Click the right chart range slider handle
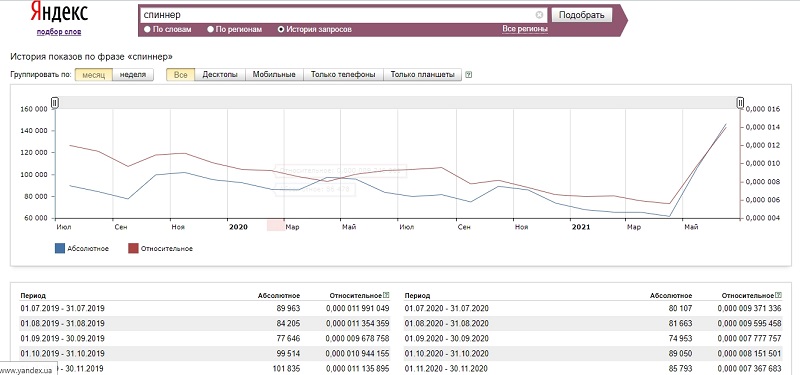 pyautogui.click(x=740, y=103)
